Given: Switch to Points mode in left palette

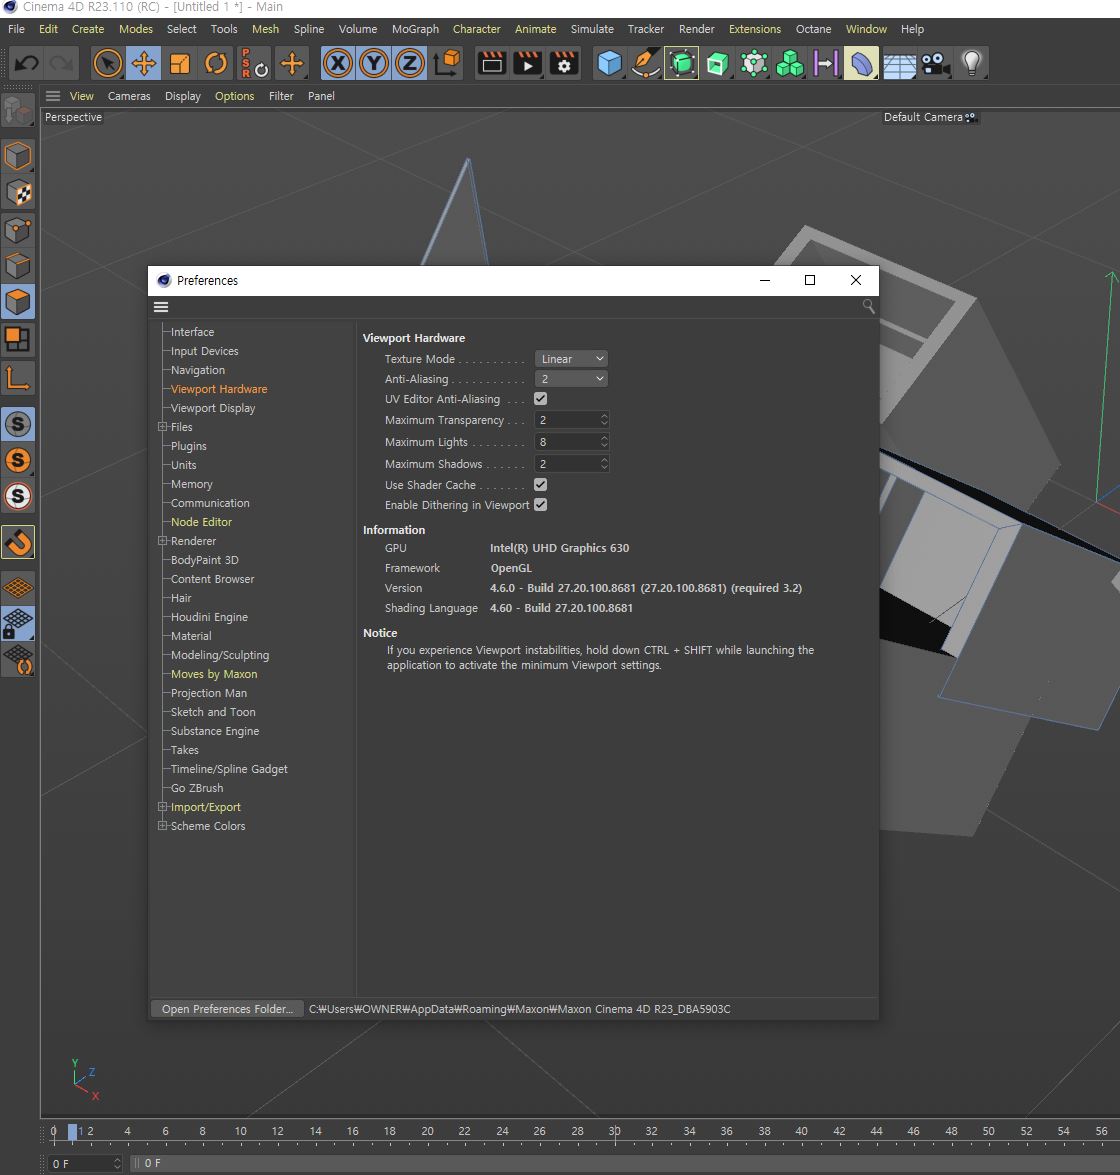Looking at the screenshot, I should [x=18, y=229].
